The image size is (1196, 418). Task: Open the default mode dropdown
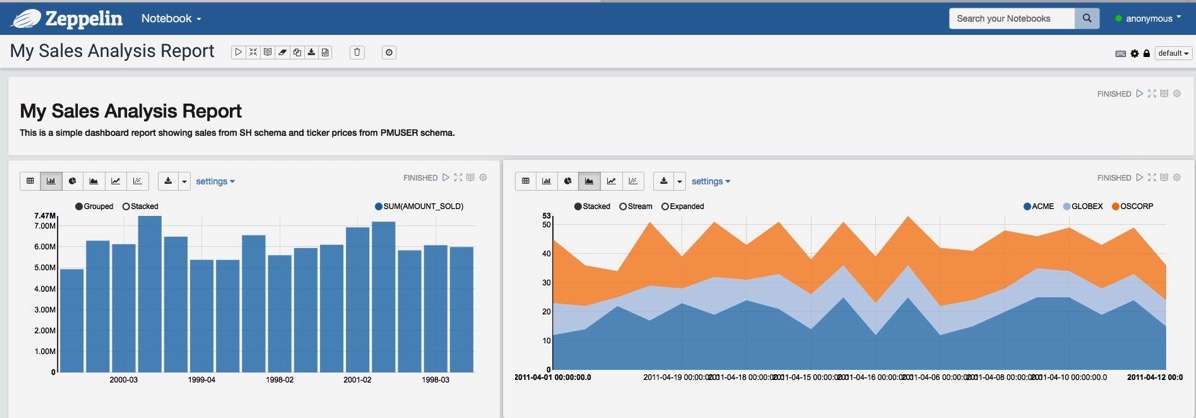[x=1173, y=53]
